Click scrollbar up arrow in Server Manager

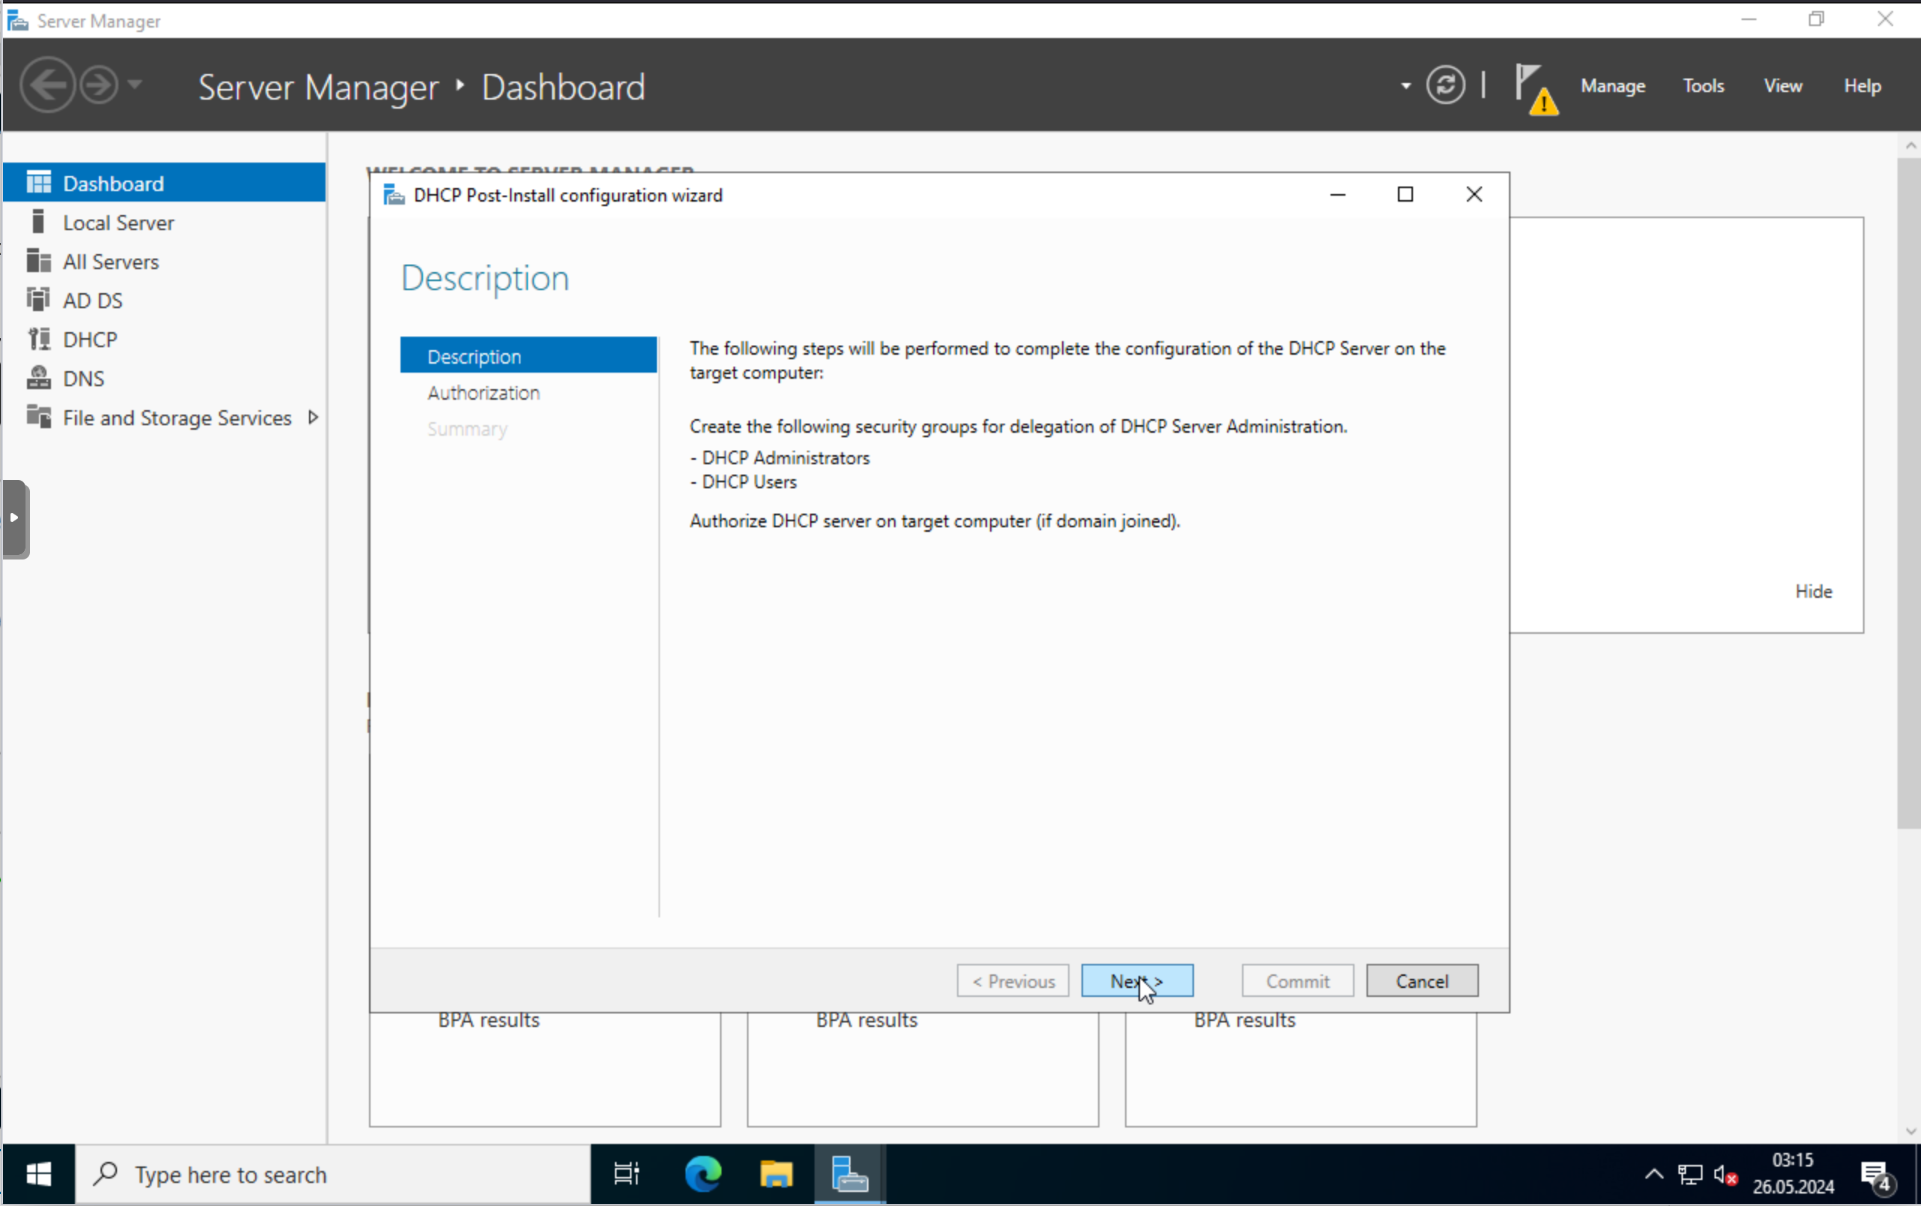point(1910,146)
